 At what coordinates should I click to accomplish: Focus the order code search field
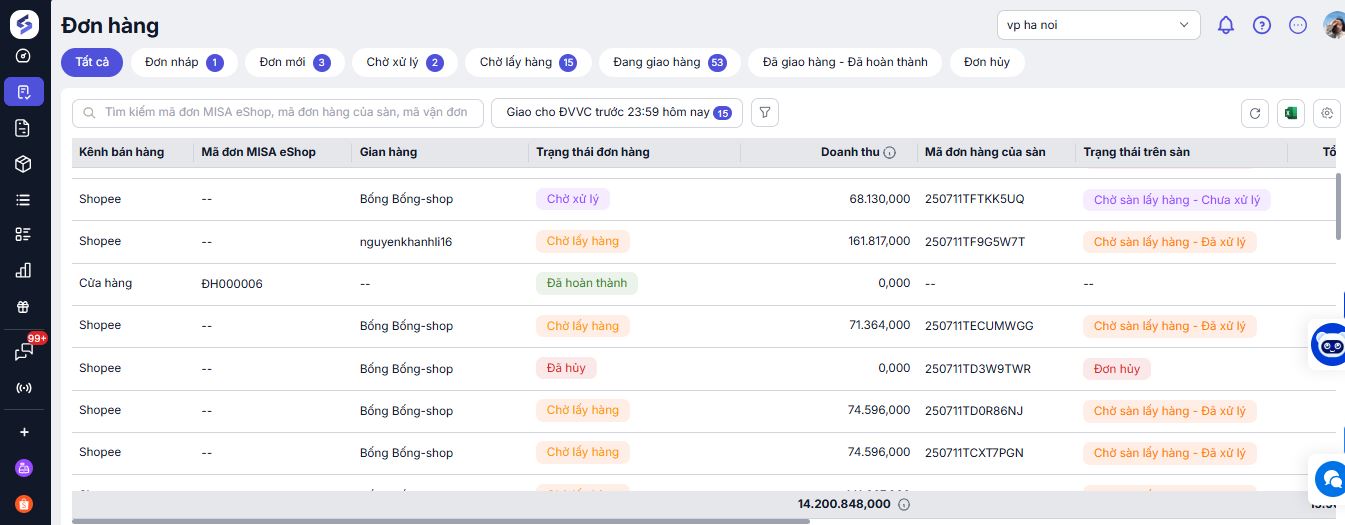coord(278,113)
